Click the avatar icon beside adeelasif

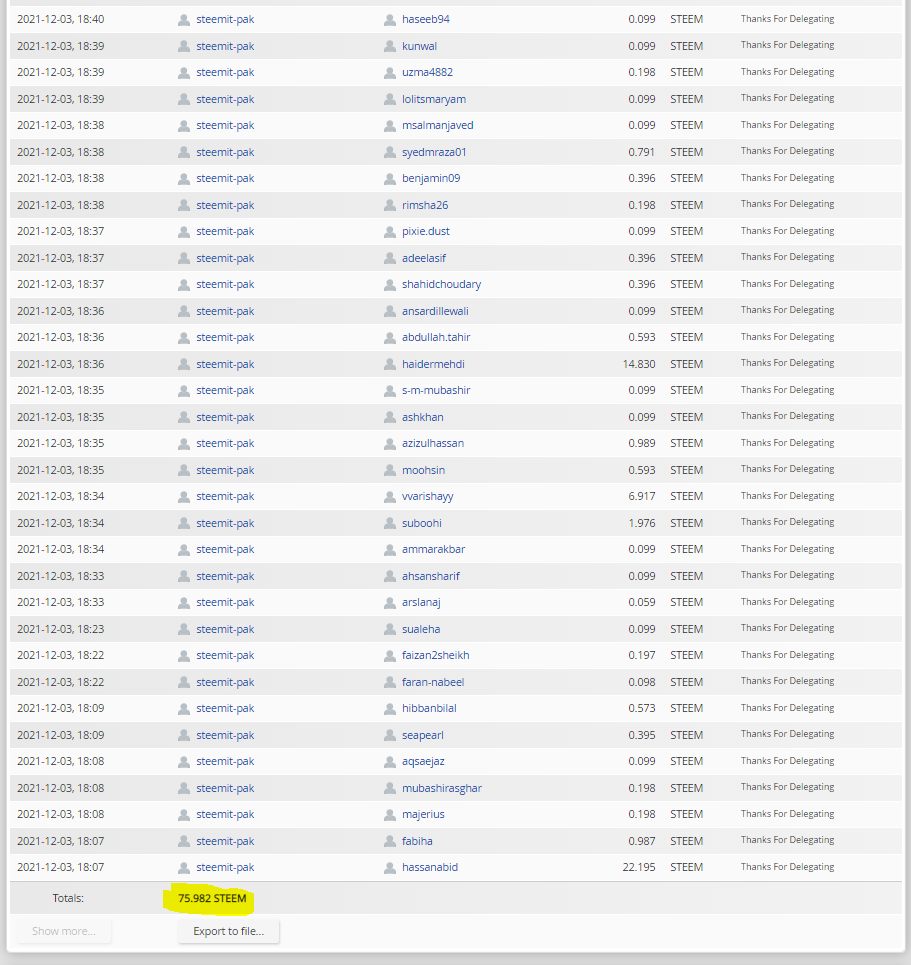click(390, 258)
